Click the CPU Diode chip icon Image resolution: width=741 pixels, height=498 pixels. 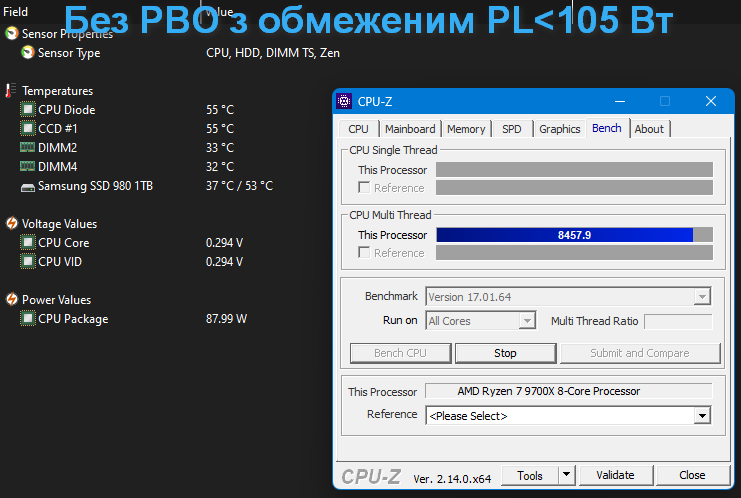click(x=28, y=110)
